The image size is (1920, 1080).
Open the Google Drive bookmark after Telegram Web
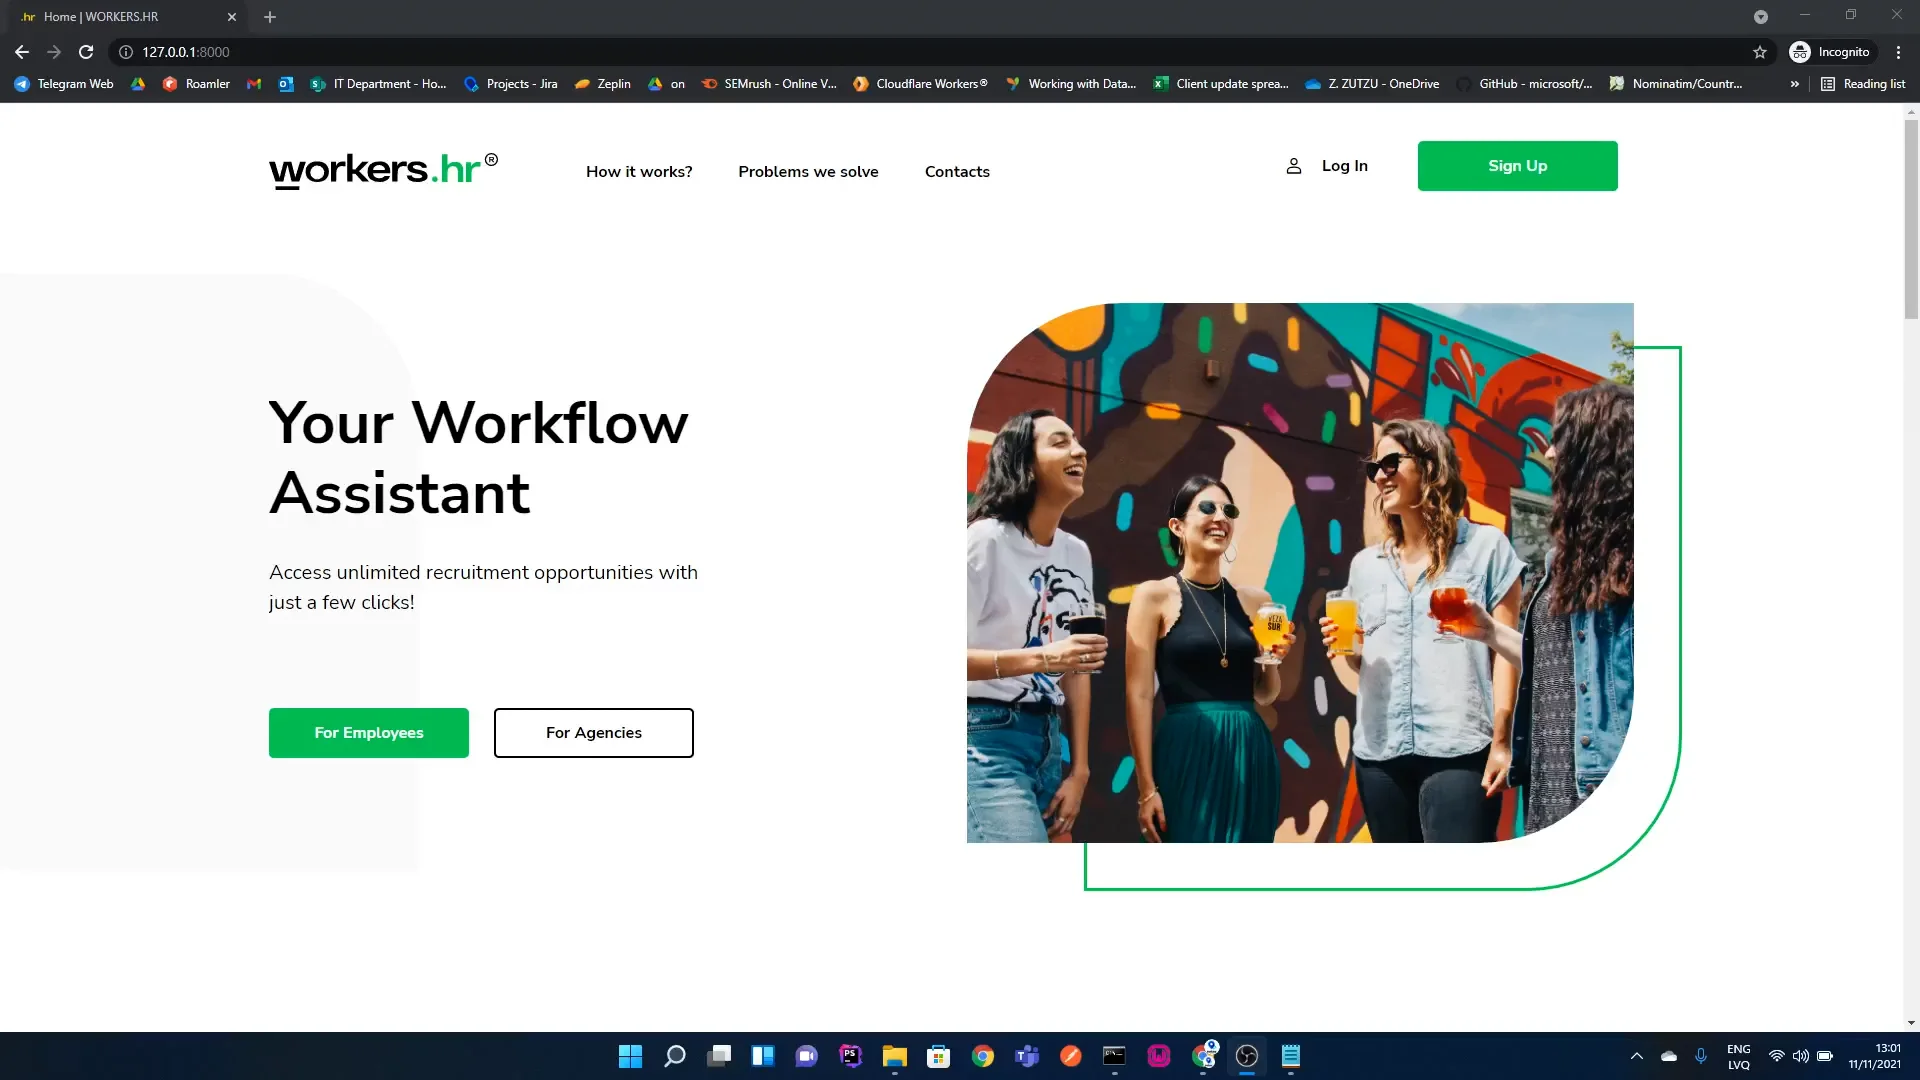138,84
